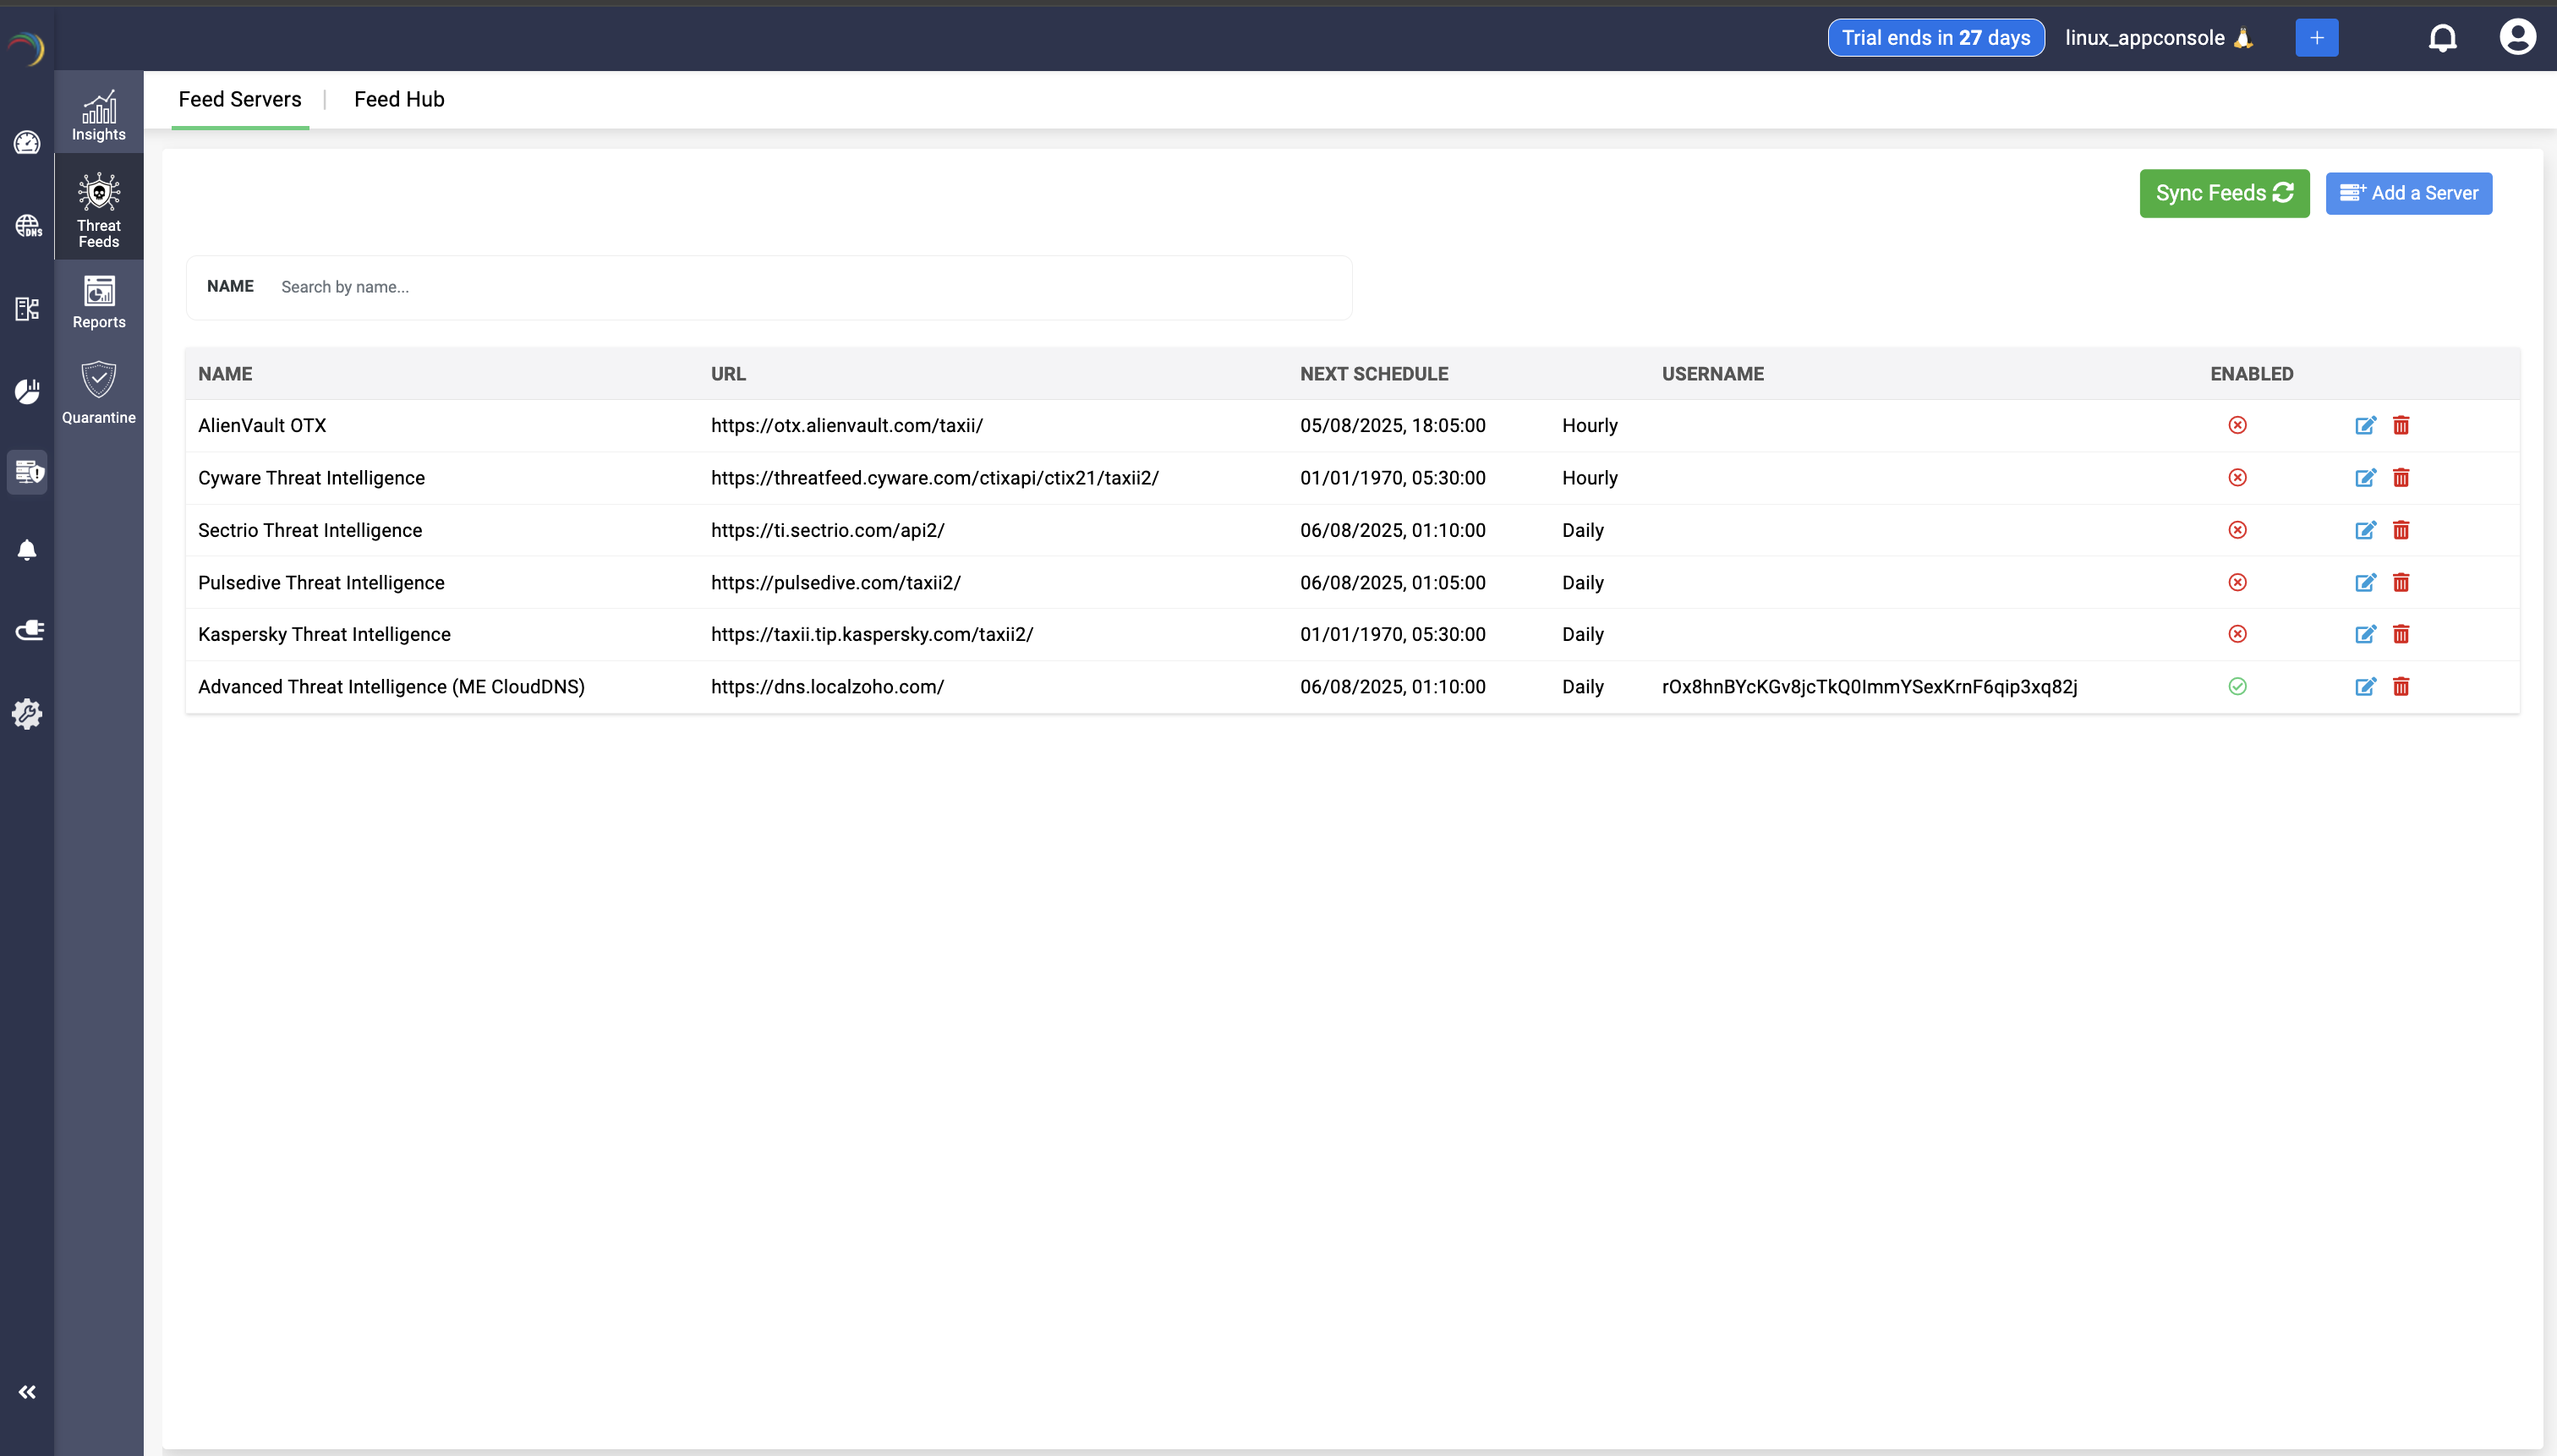
Task: Open the user profile menu
Action: 2517,36
